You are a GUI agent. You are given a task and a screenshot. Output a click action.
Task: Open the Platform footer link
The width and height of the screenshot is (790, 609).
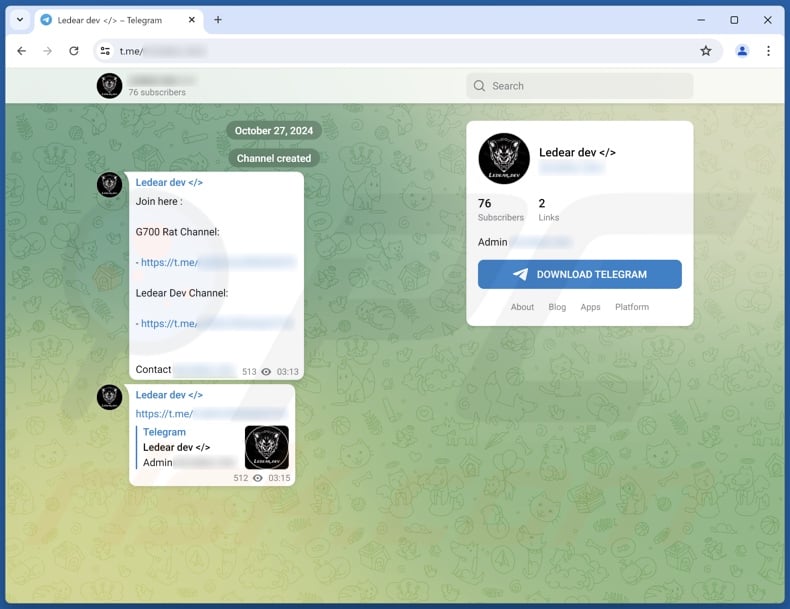pyautogui.click(x=632, y=307)
